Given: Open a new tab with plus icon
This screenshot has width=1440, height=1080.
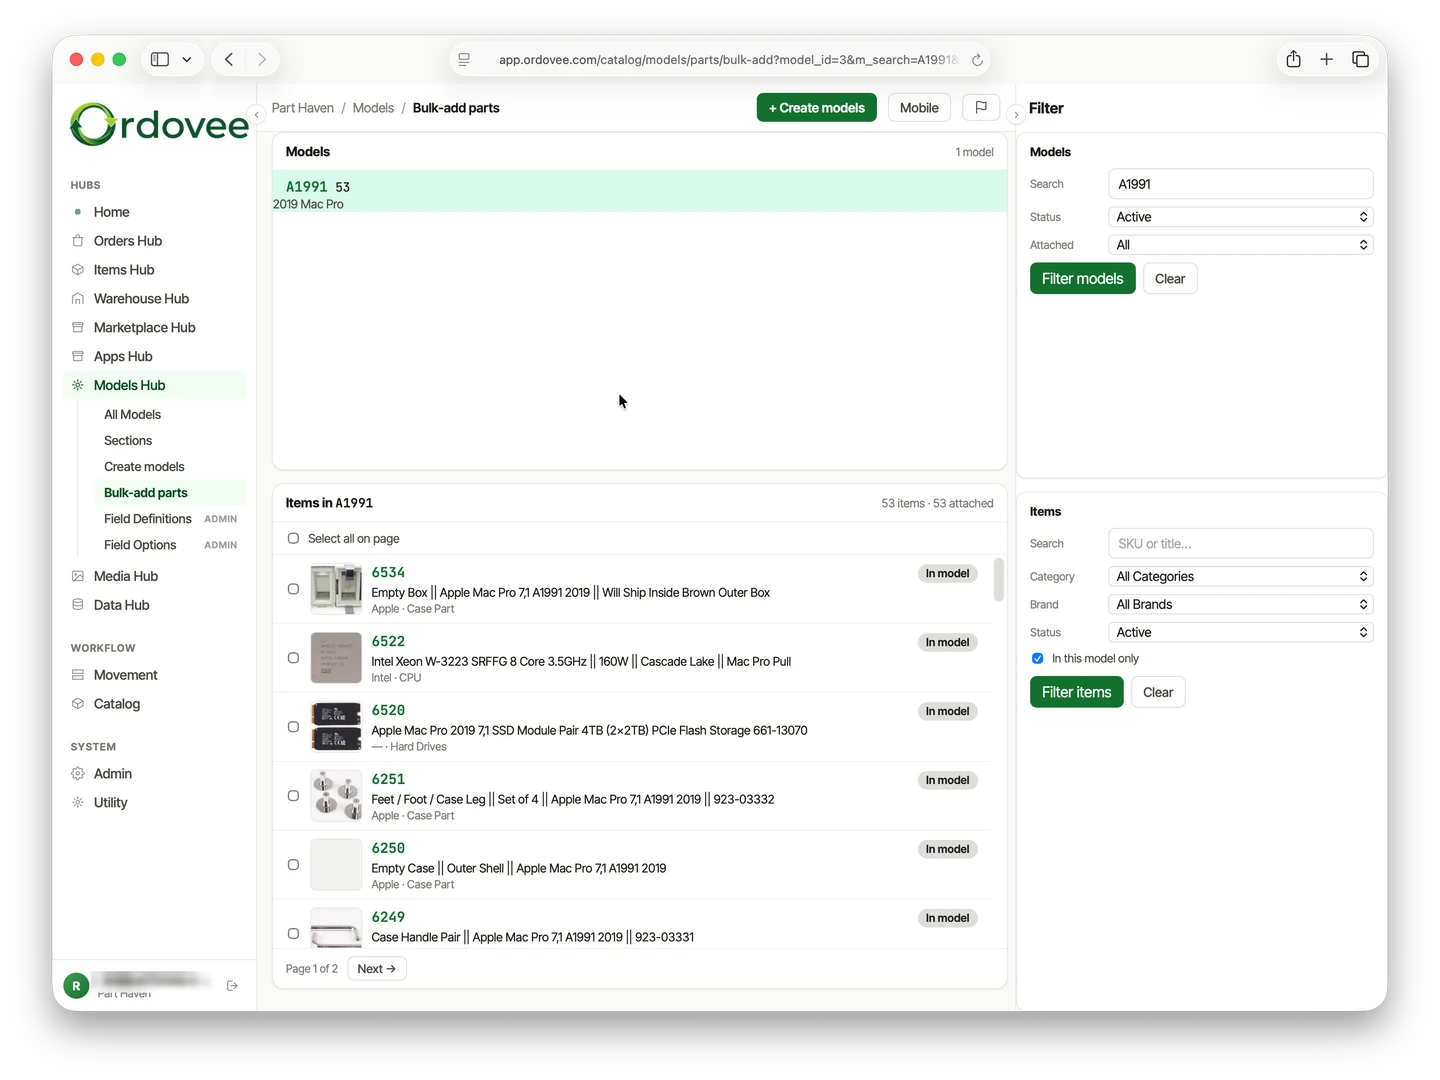Looking at the screenshot, I should [1326, 59].
